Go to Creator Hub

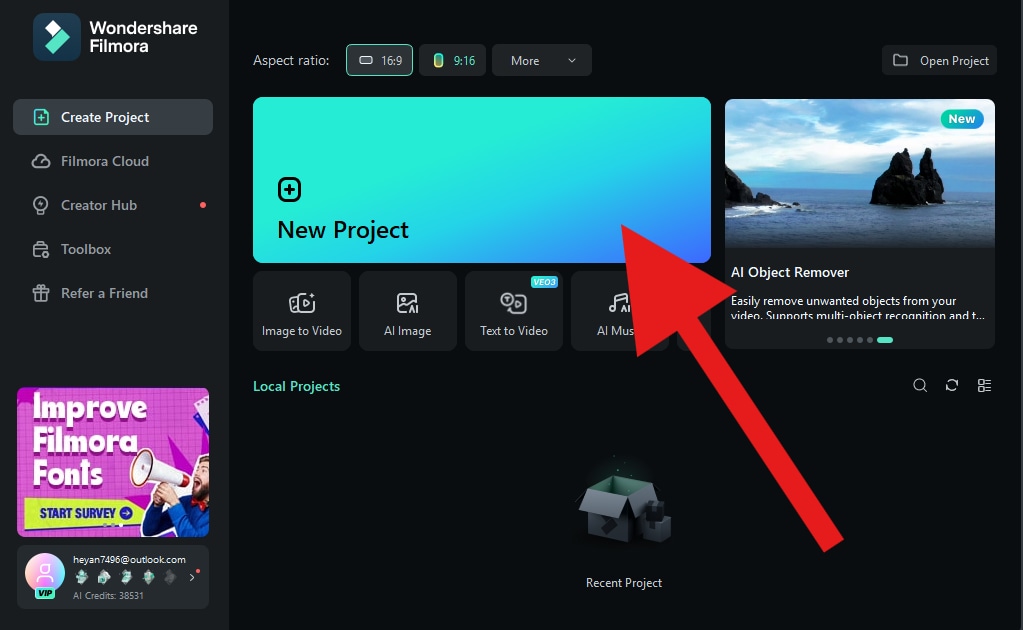[x=113, y=205]
